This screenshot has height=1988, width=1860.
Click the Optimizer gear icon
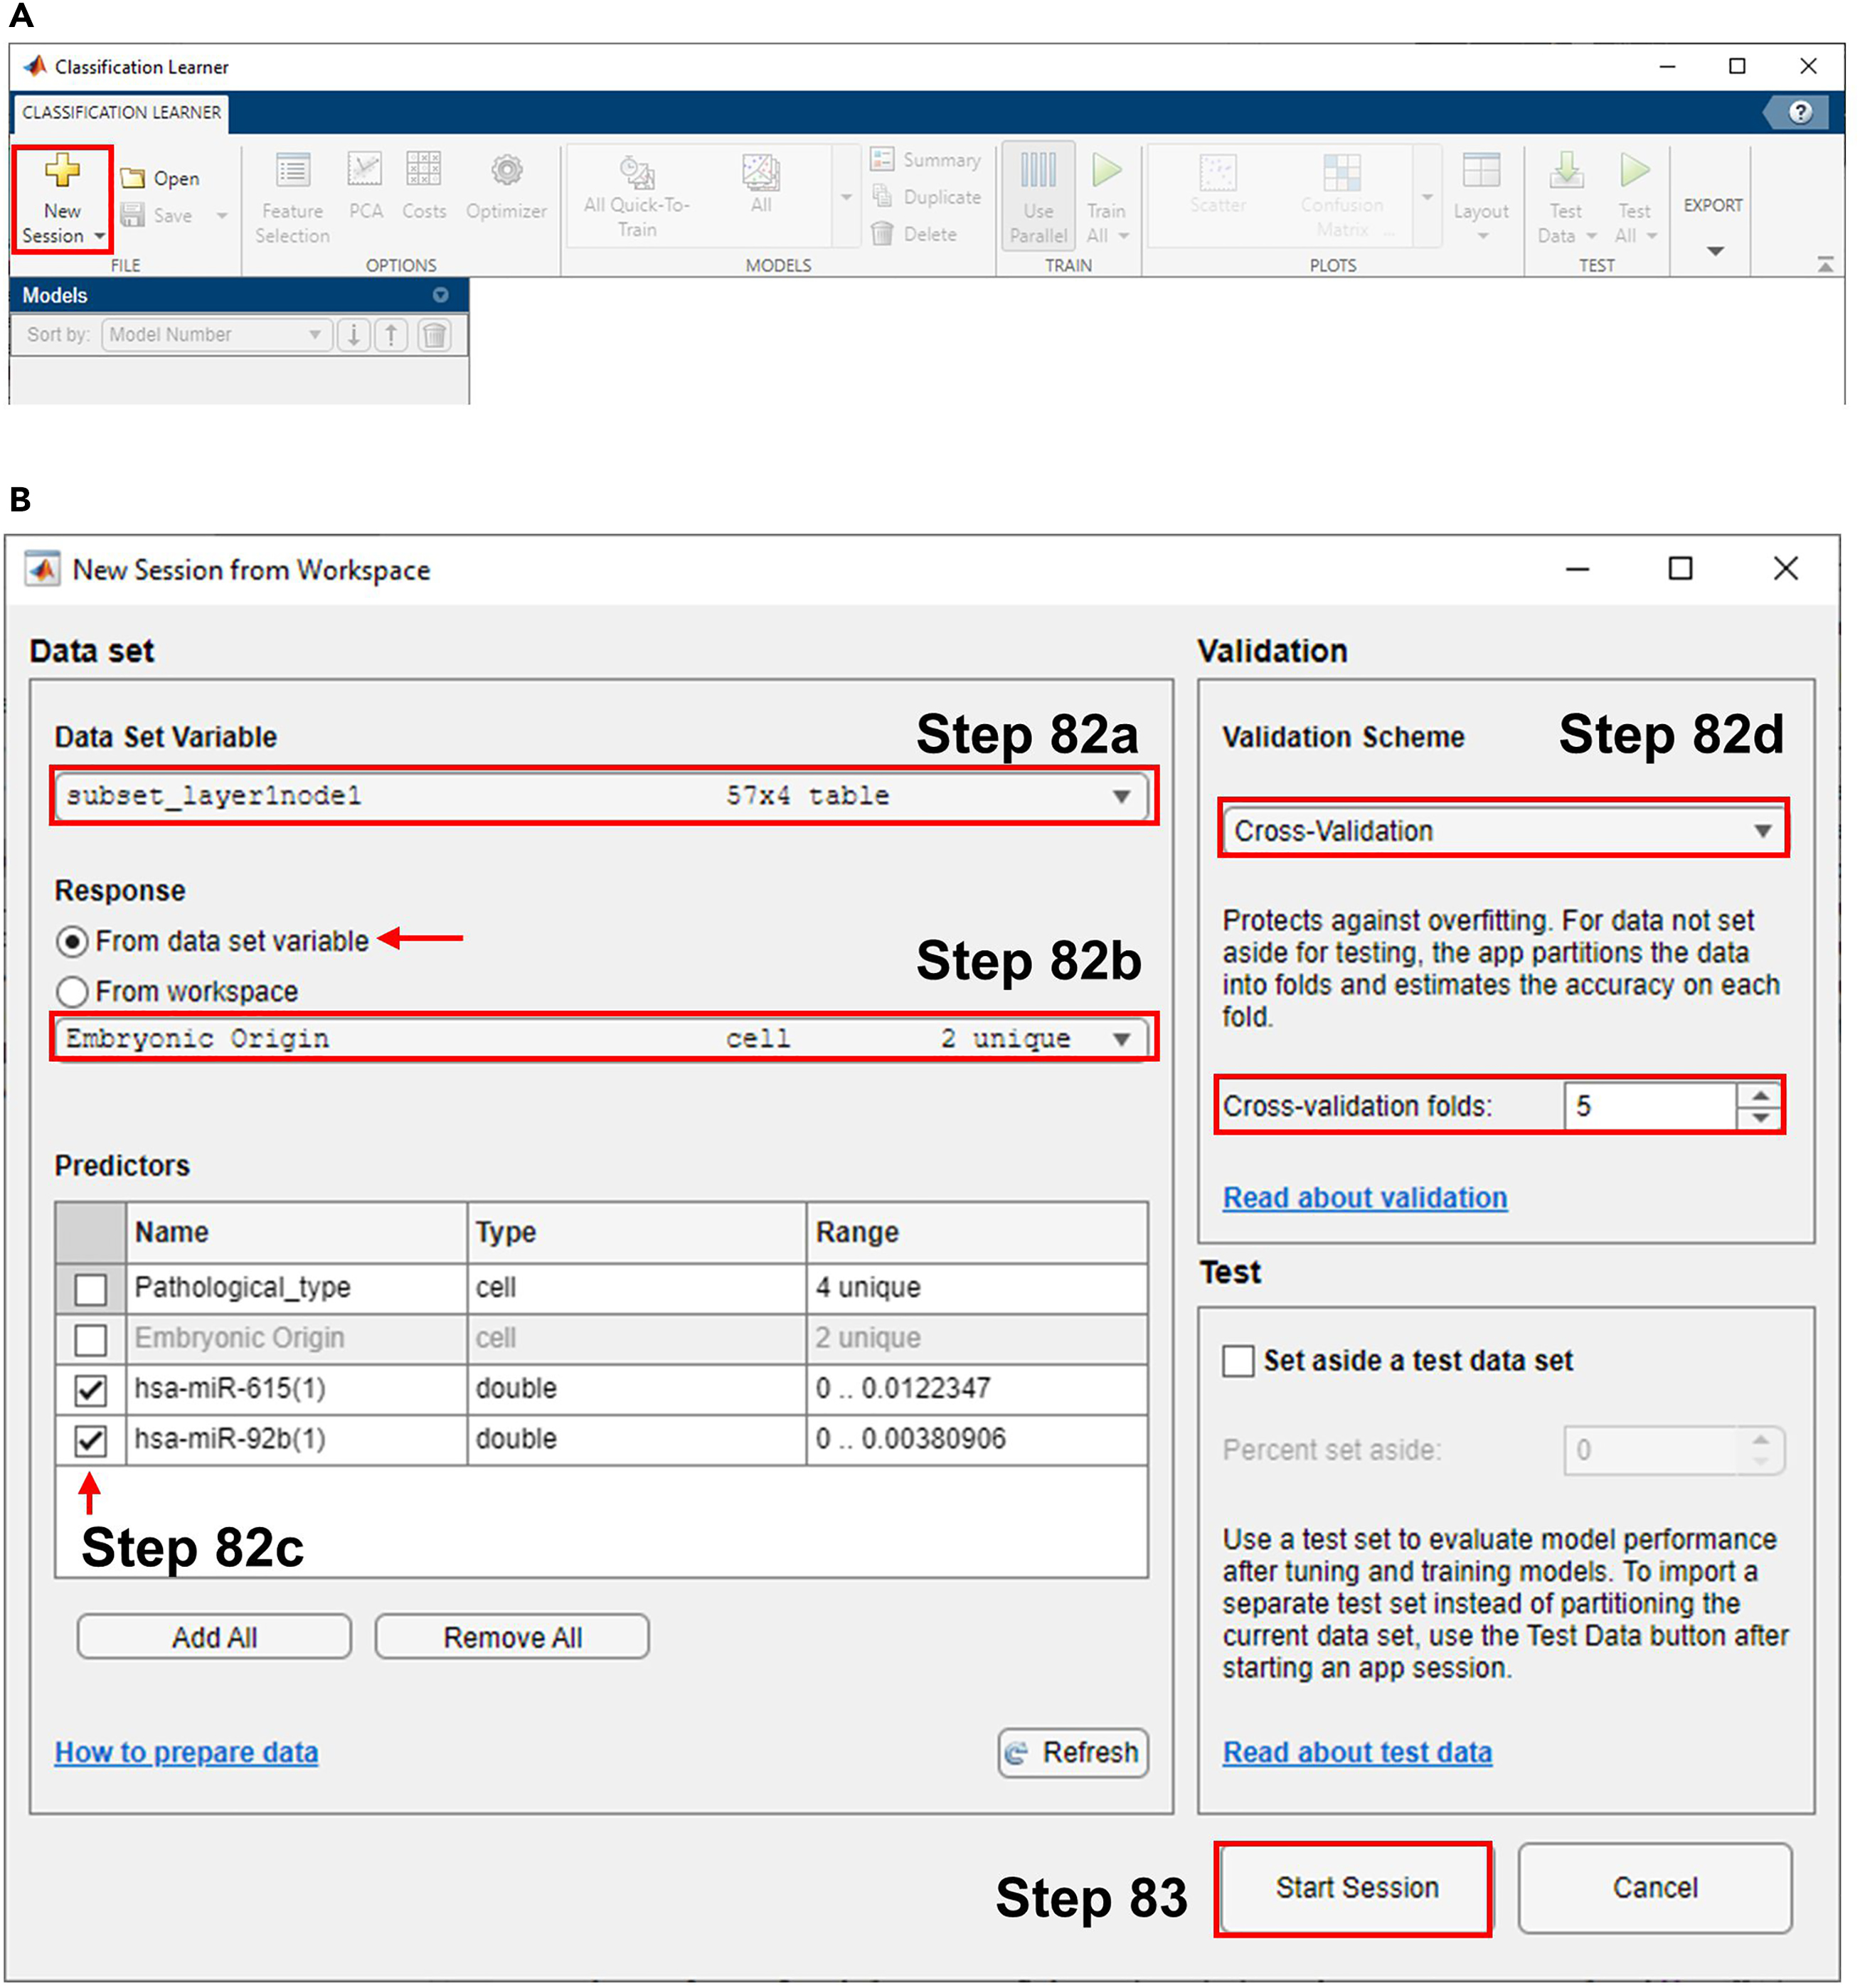click(507, 171)
